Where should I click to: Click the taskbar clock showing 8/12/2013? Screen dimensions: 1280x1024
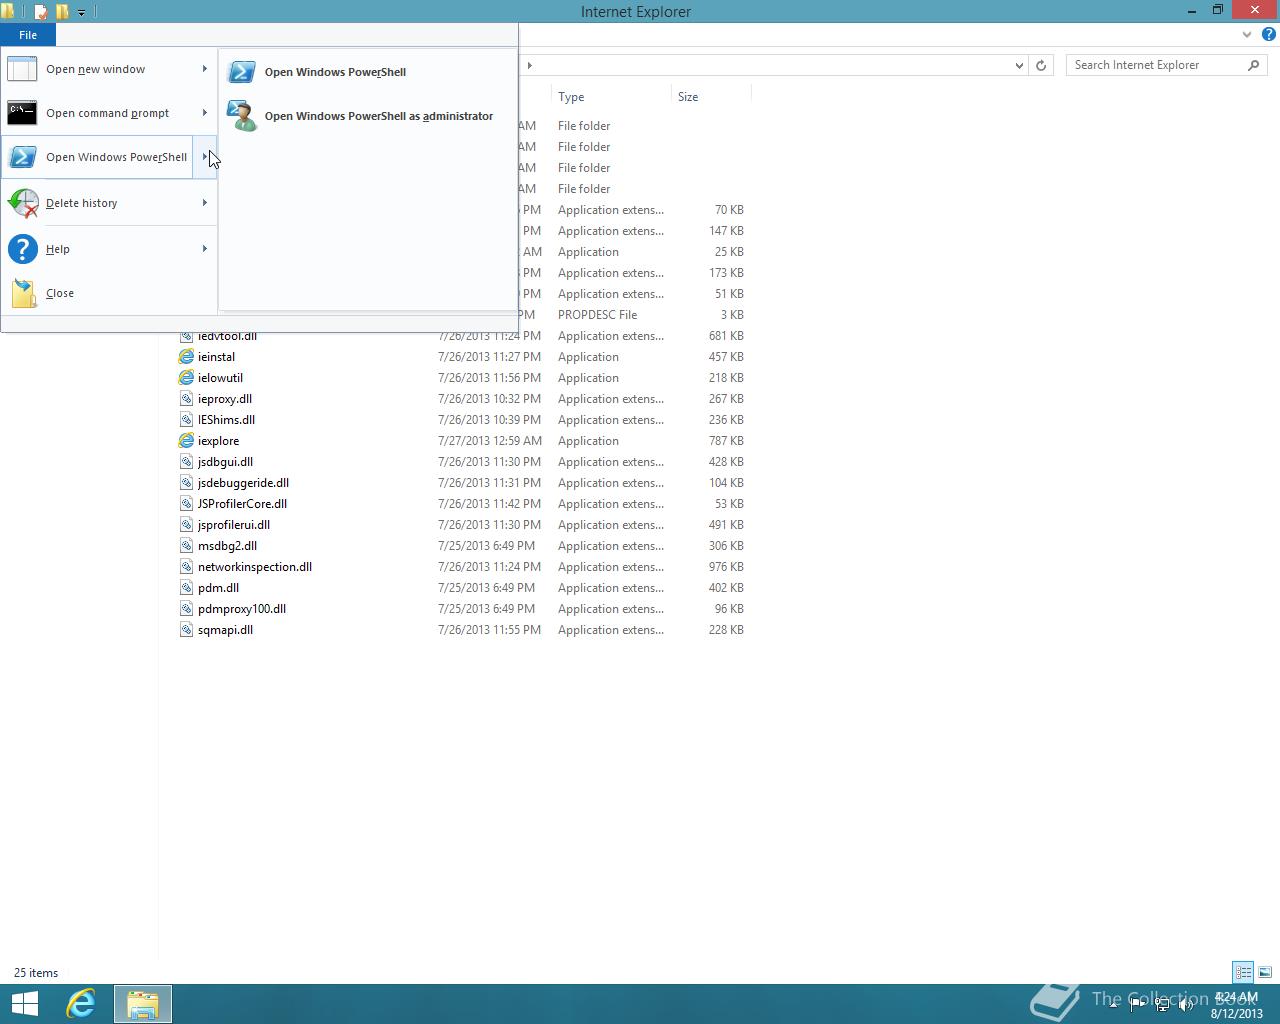click(1236, 1005)
